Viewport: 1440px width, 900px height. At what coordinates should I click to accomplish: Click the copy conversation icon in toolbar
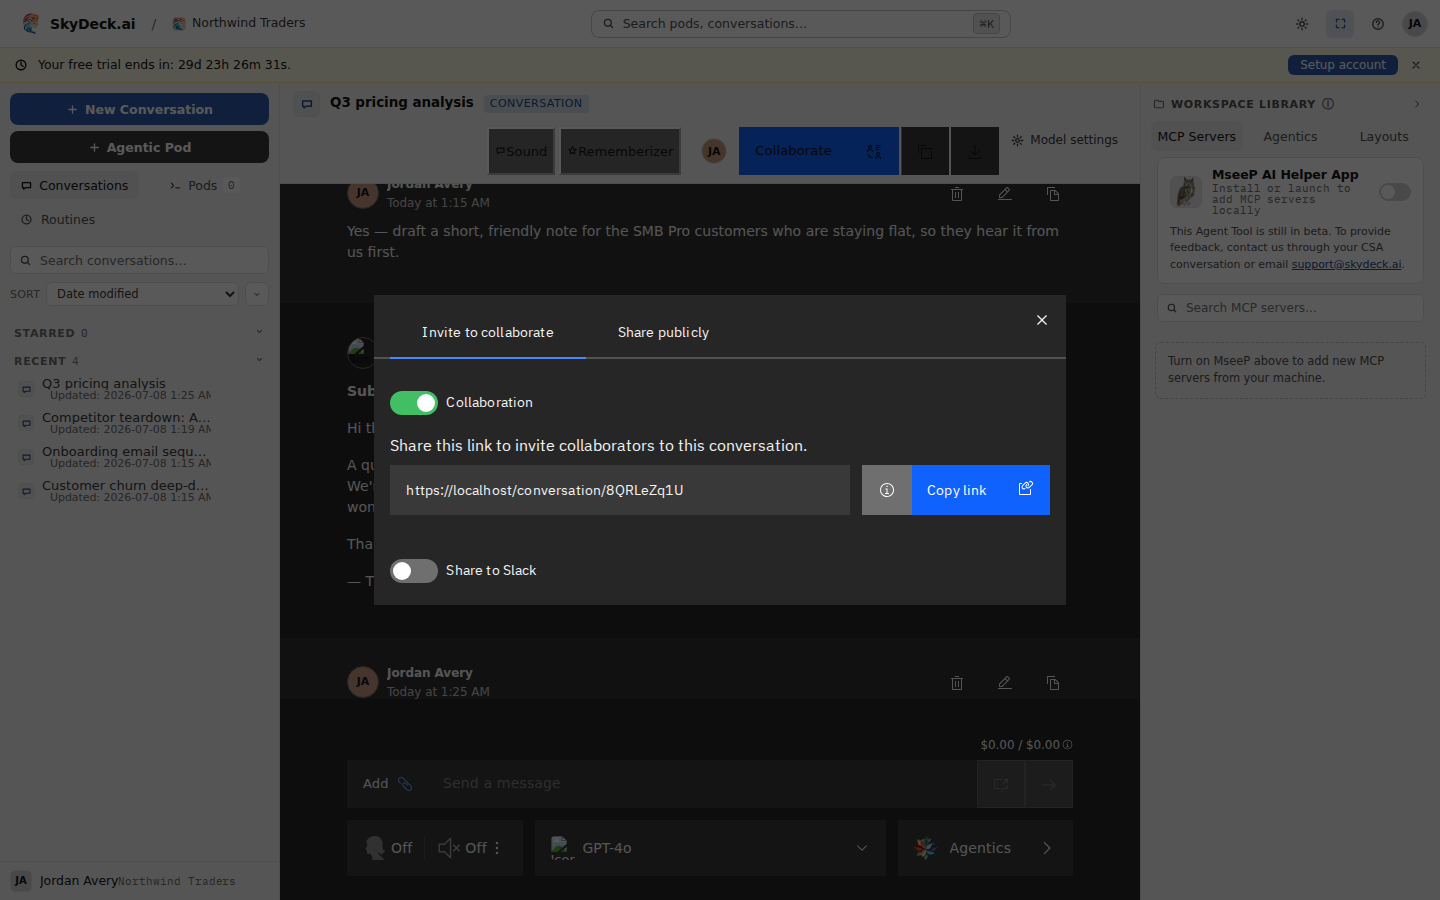(x=925, y=151)
